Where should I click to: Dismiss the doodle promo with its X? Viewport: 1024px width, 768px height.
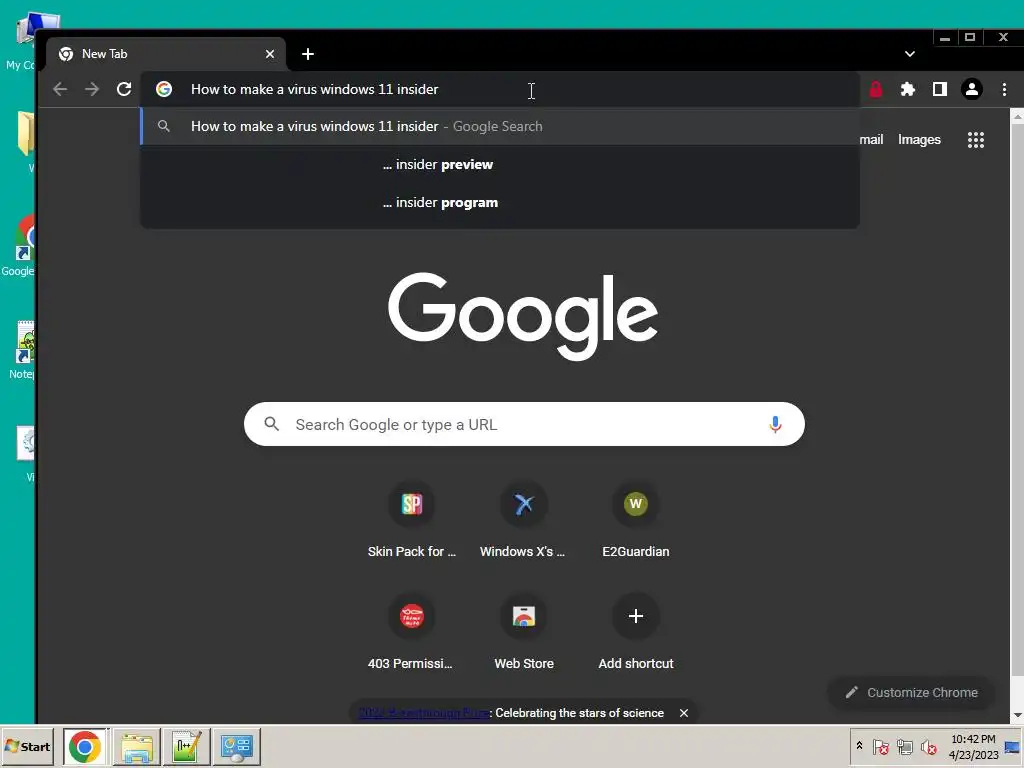point(684,713)
